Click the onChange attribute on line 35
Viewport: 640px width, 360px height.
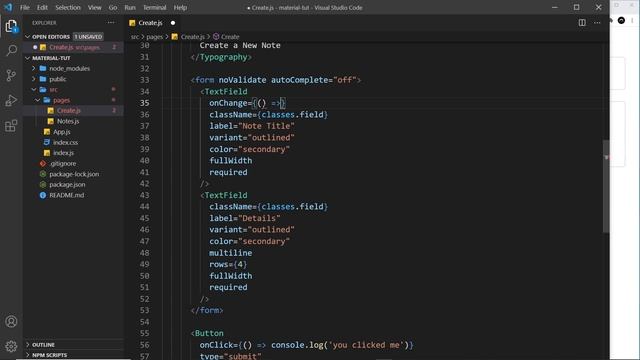[x=229, y=103]
